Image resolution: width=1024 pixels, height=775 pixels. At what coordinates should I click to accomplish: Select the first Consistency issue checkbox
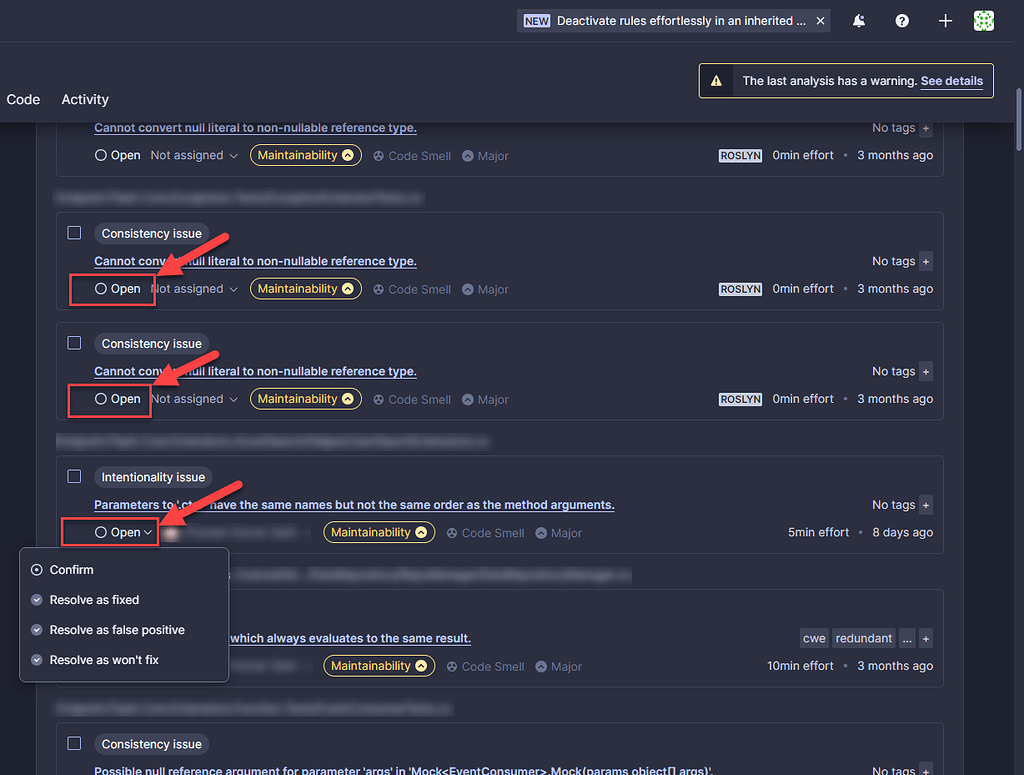click(x=74, y=232)
